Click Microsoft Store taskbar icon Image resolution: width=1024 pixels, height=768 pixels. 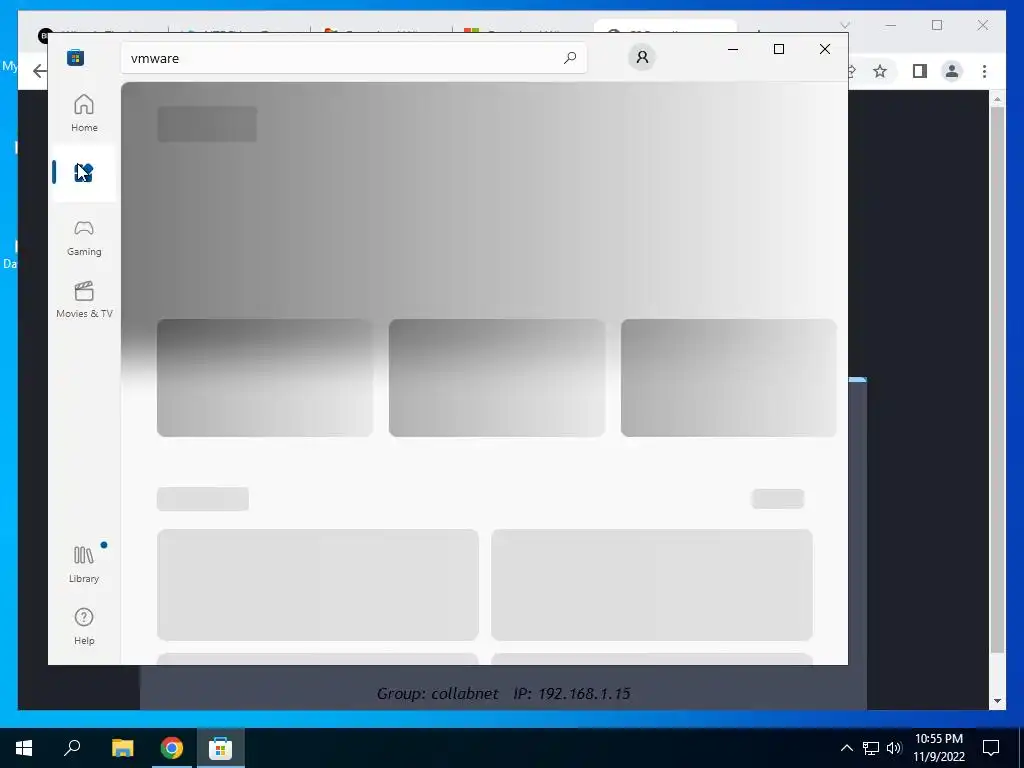pyautogui.click(x=221, y=748)
